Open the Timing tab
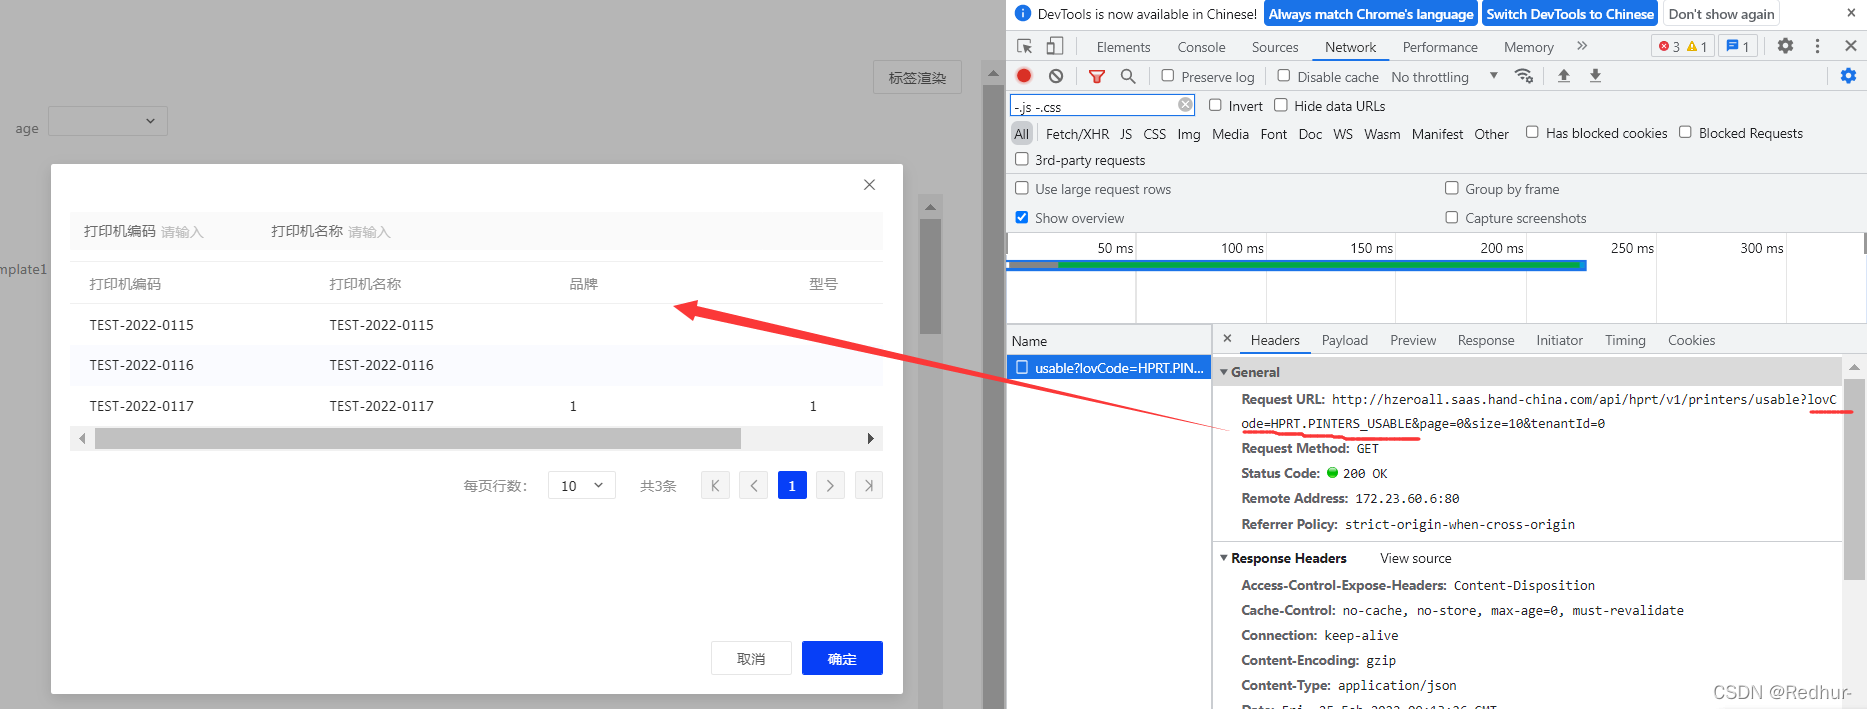Viewport: 1867px width, 709px height. 1625,340
